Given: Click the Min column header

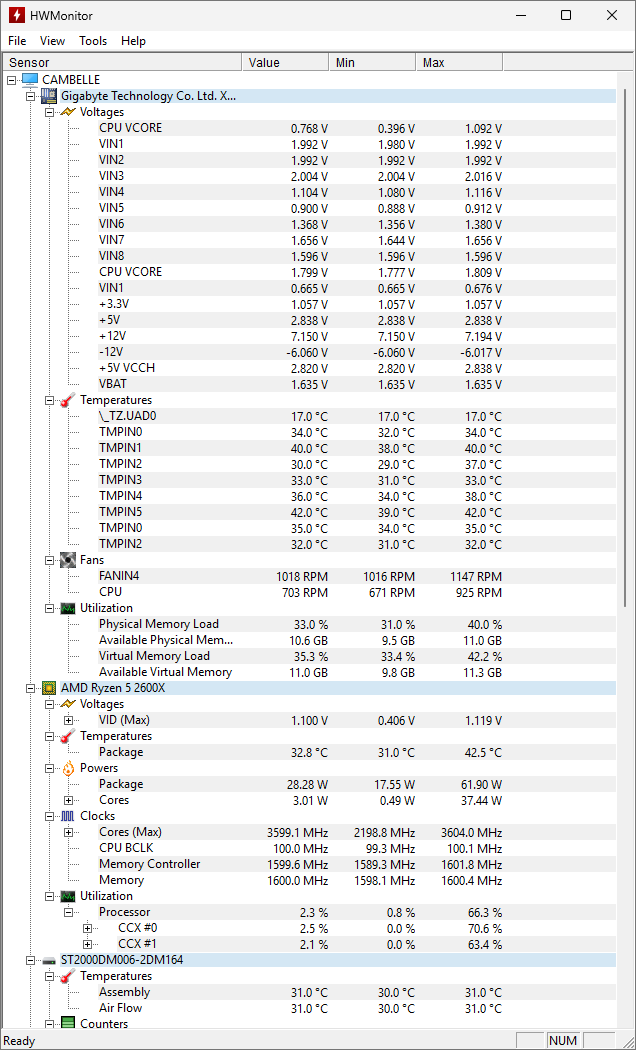Looking at the screenshot, I should pos(372,62).
